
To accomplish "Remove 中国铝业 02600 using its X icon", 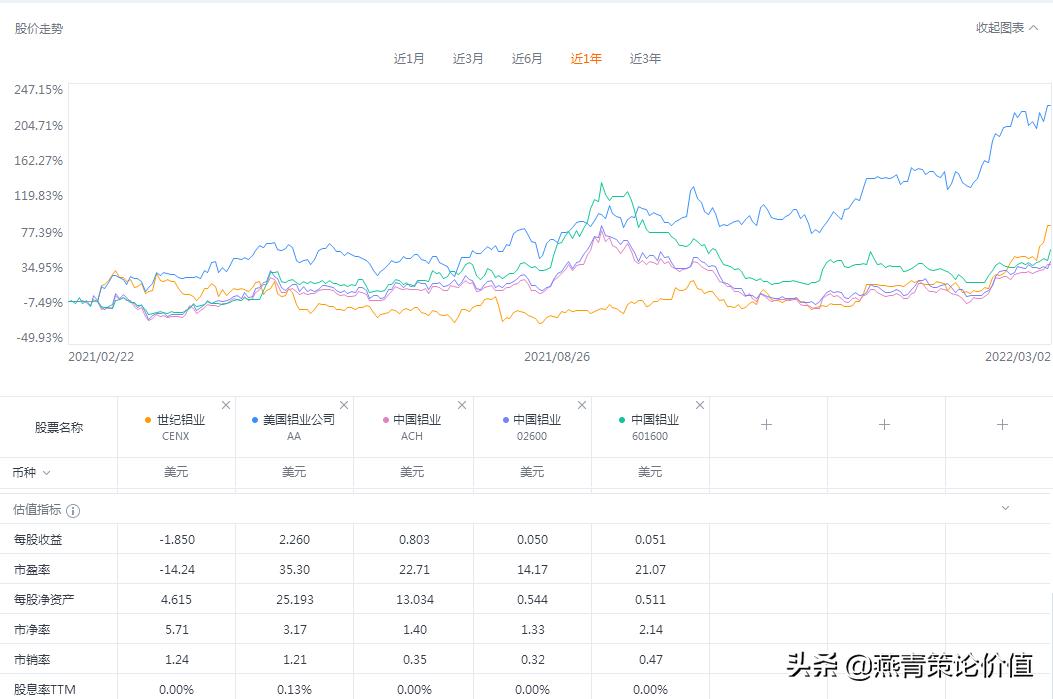I will (581, 405).
